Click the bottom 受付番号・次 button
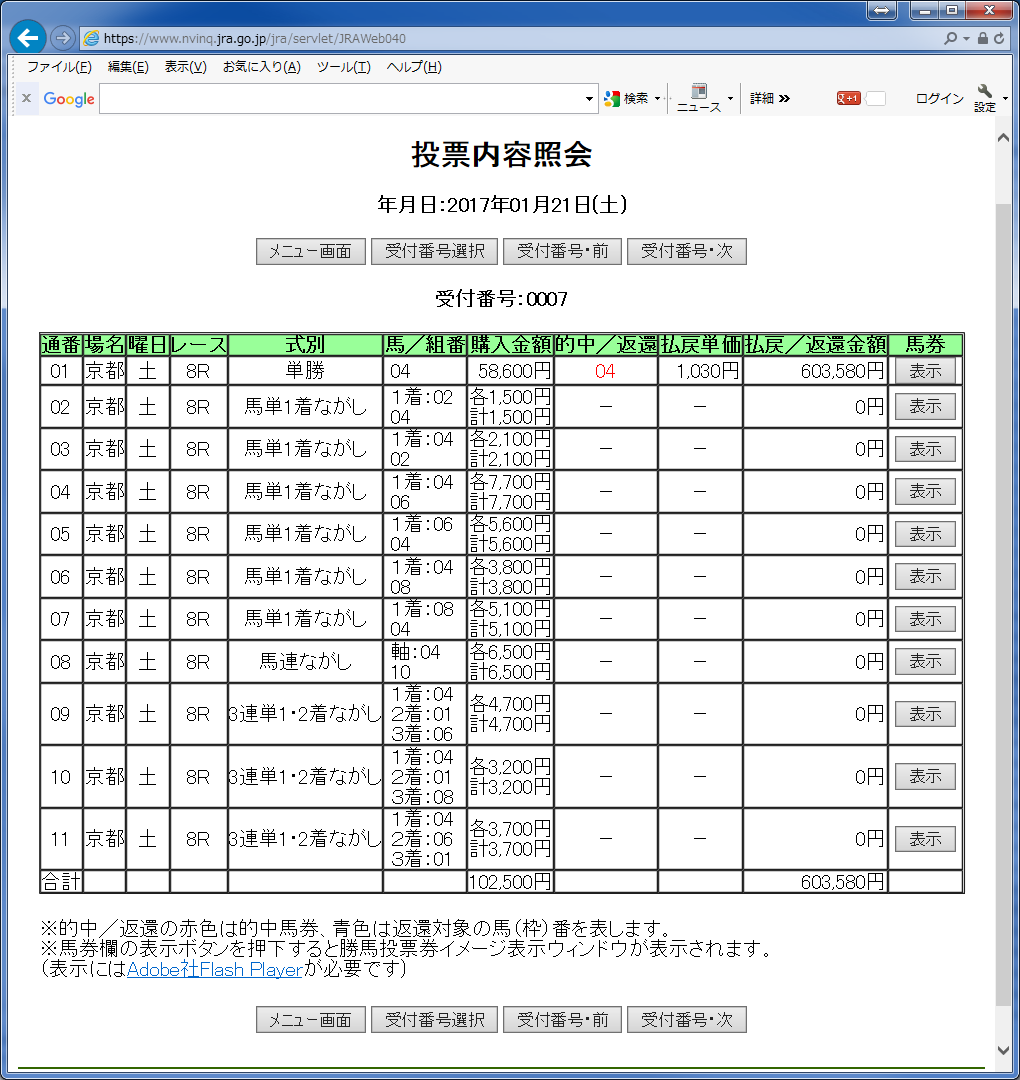The image size is (1020, 1080). (x=687, y=1019)
